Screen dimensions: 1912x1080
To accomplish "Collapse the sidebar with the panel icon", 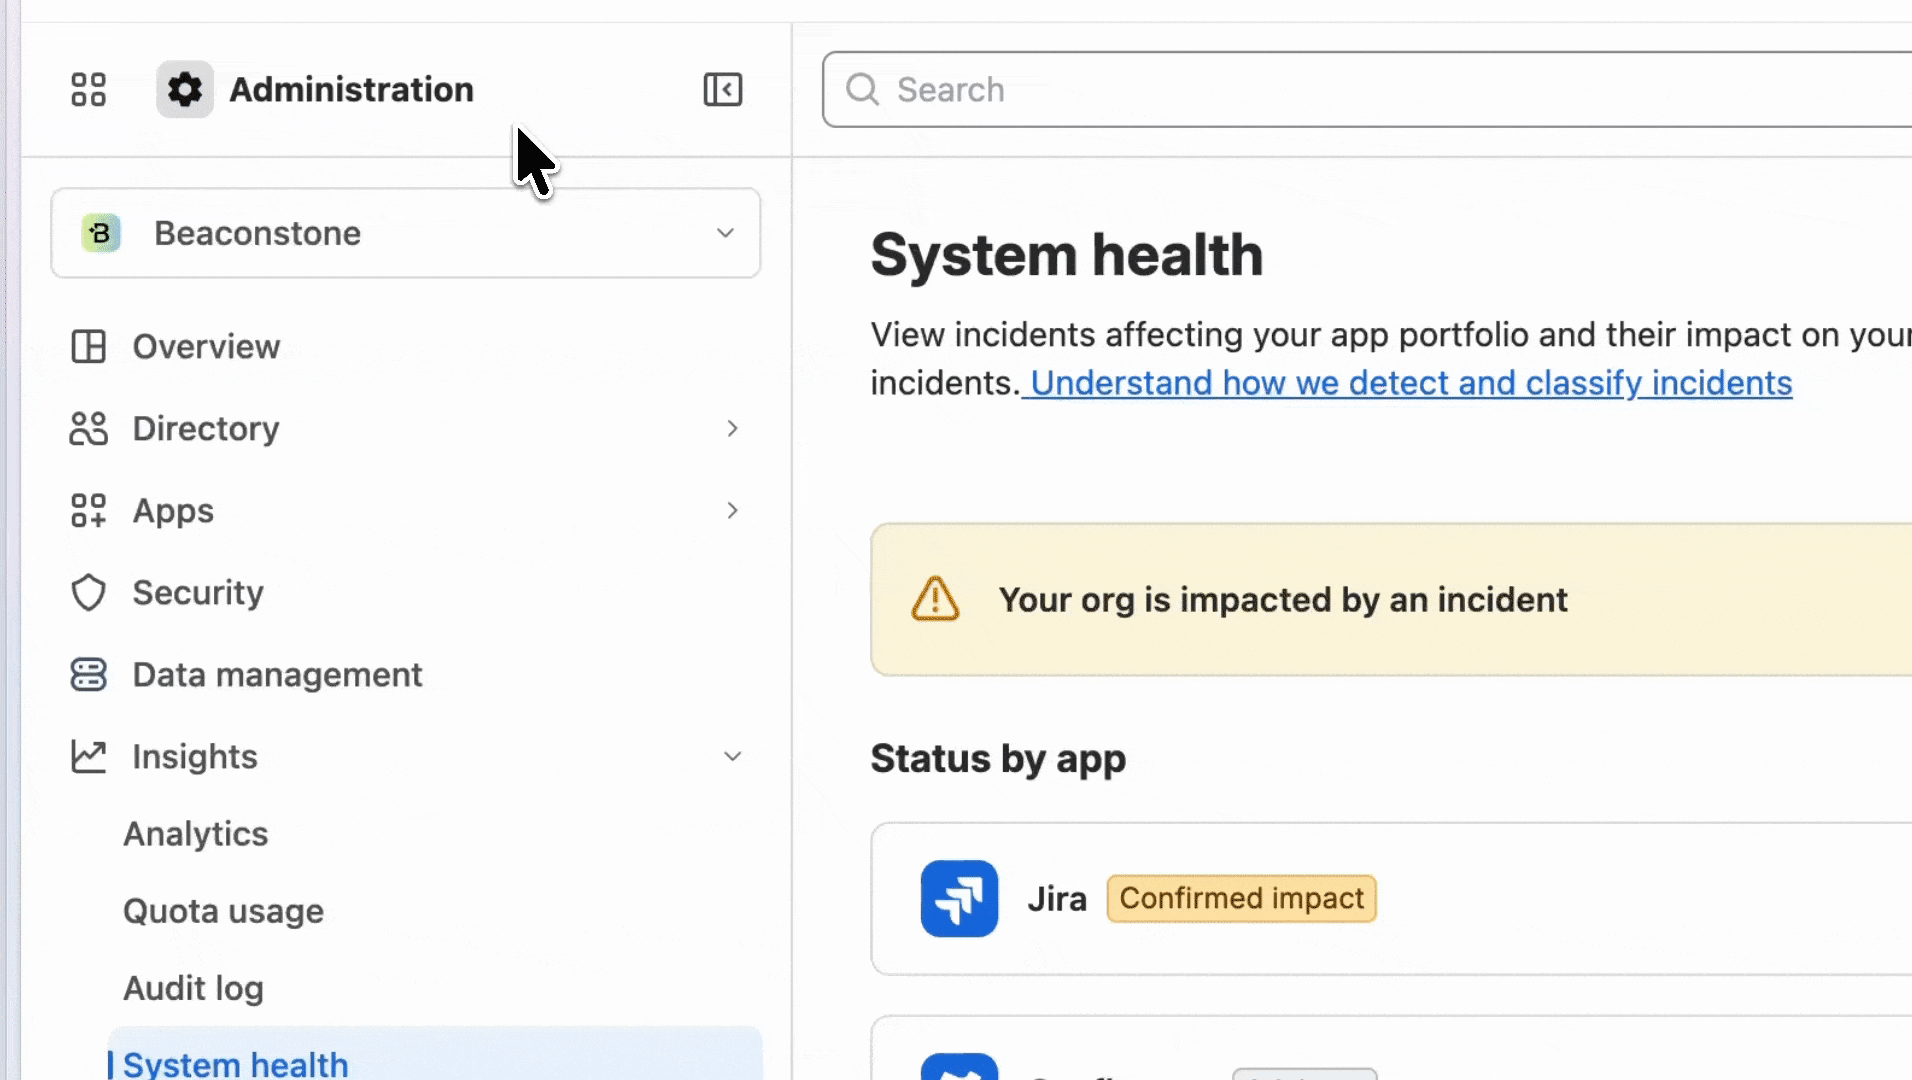I will coord(722,89).
